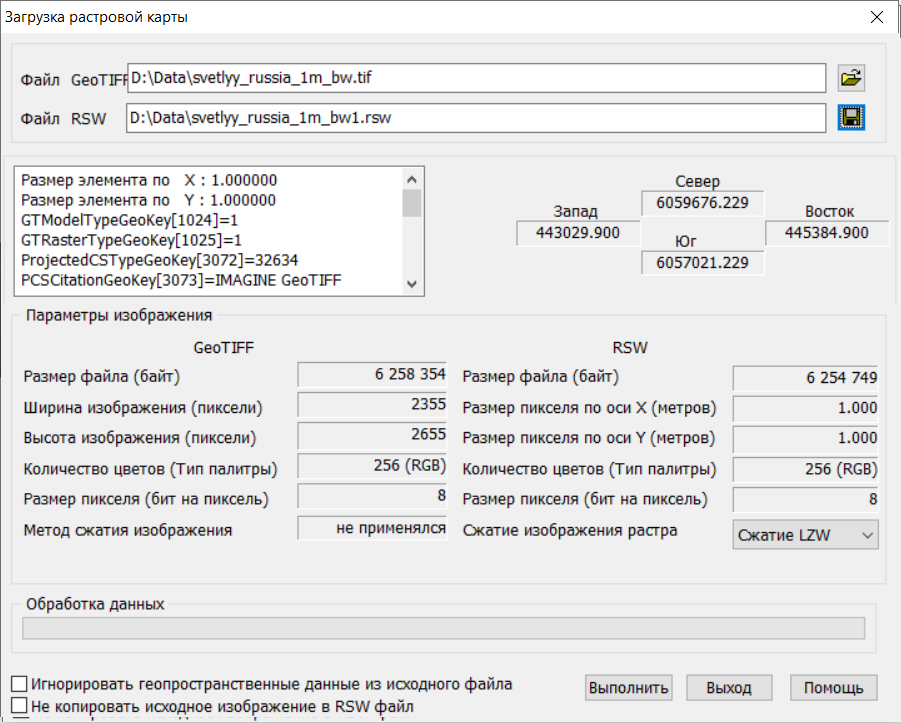
Task: Close the Загрузка растровой карты dialog
Action: (876, 18)
